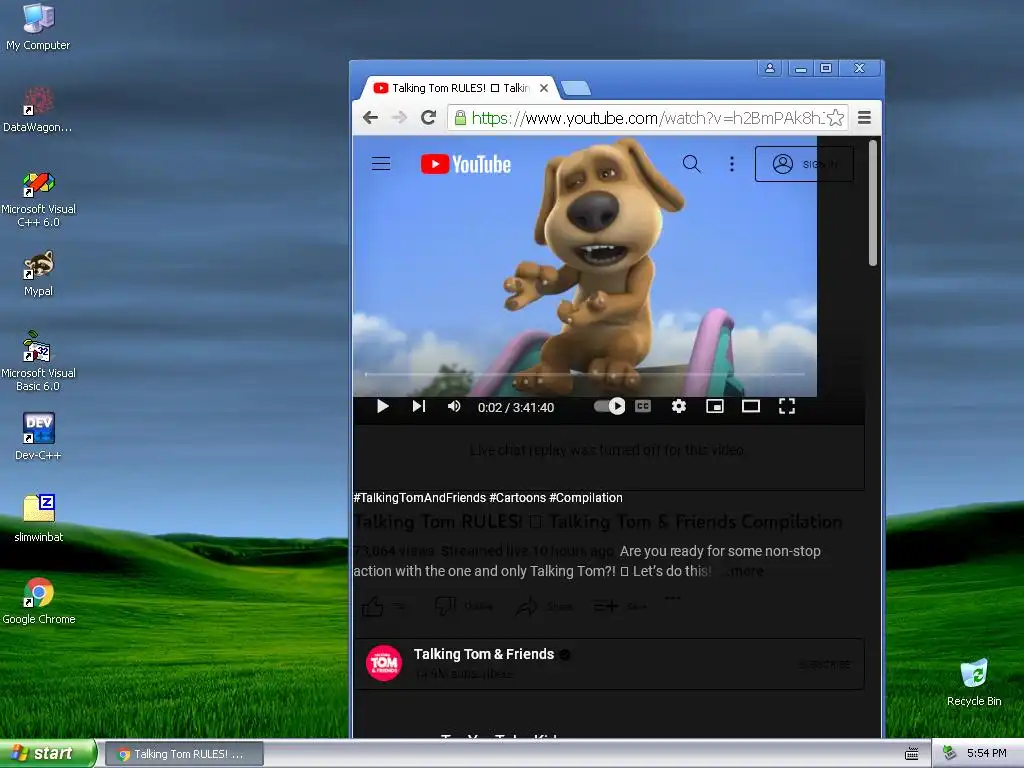Close the Talking Tom RULES! tab
Image resolution: width=1024 pixels, height=768 pixels.
[543, 88]
